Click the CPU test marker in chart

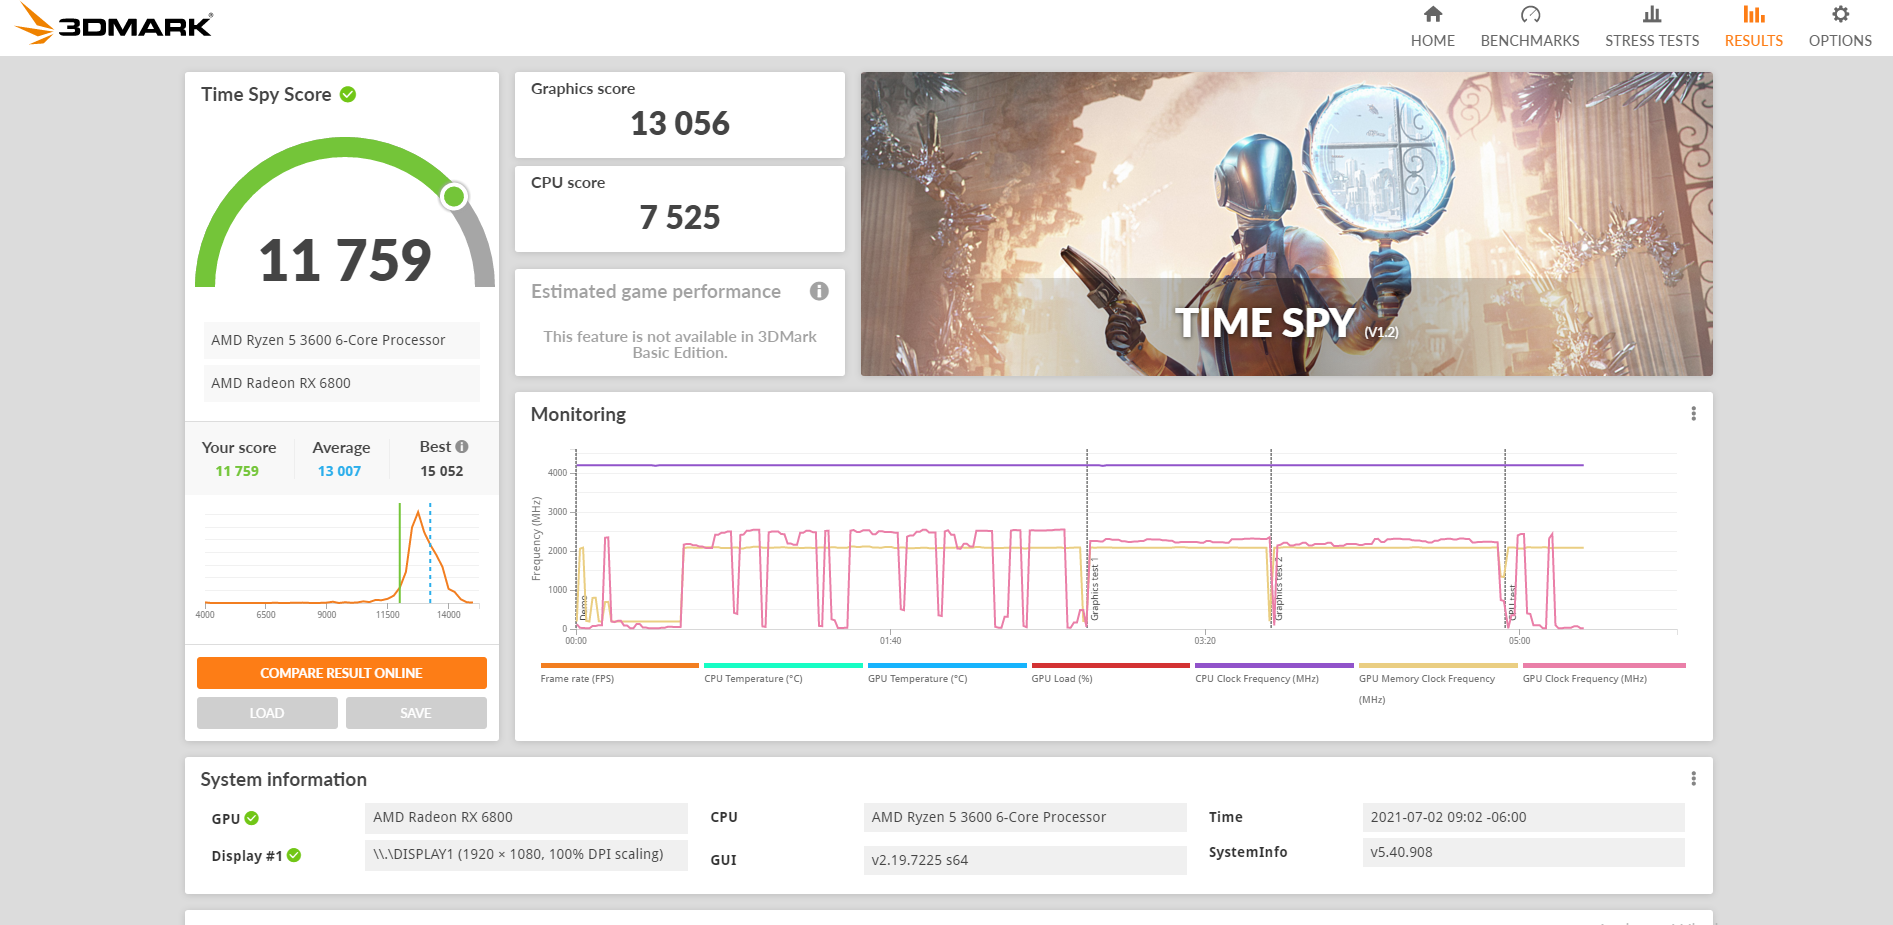(x=1512, y=603)
